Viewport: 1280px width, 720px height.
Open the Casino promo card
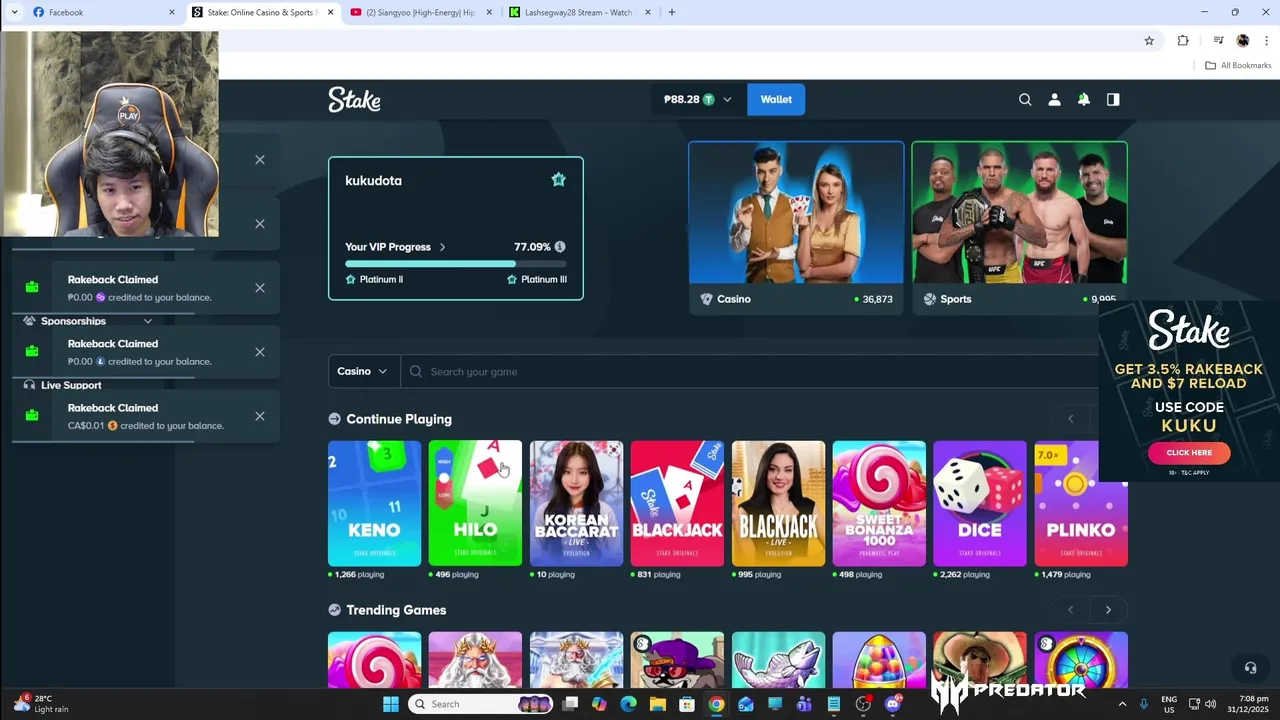796,228
